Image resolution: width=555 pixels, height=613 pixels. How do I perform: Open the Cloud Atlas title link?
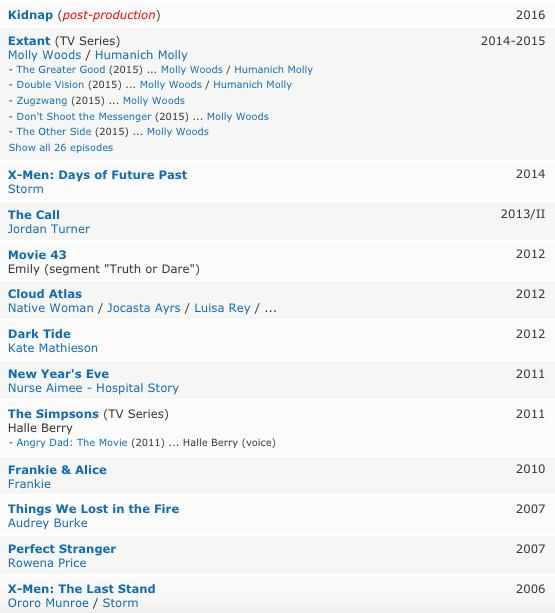tap(45, 294)
